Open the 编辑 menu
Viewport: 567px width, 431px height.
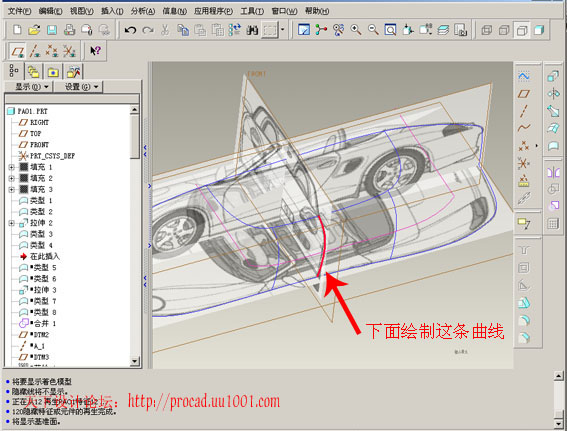50,11
